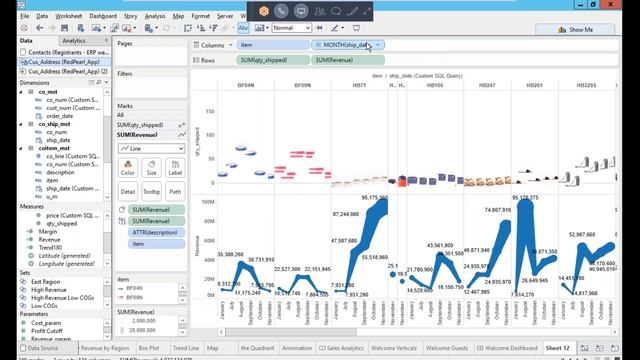The height and width of the screenshot is (360, 640).
Task: Open the Dimensions pane menu arrow
Action: [x=107, y=82]
